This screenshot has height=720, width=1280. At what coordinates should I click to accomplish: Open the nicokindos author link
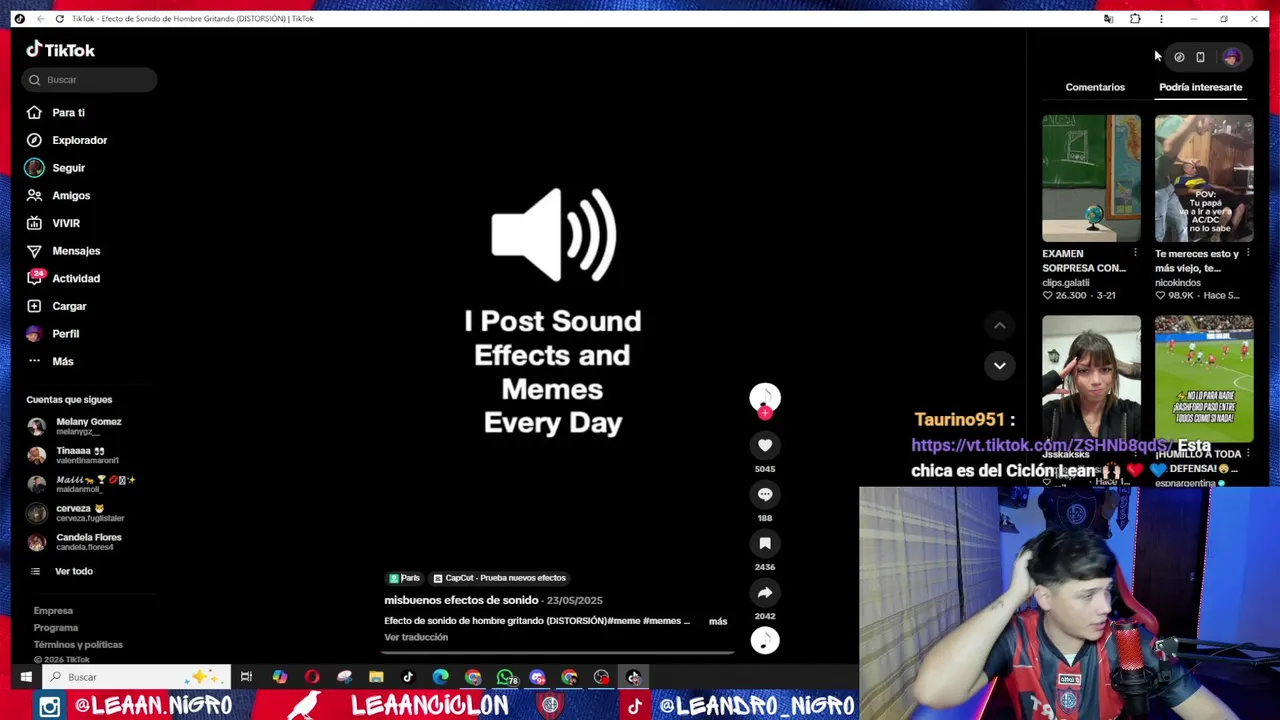click(x=1178, y=283)
